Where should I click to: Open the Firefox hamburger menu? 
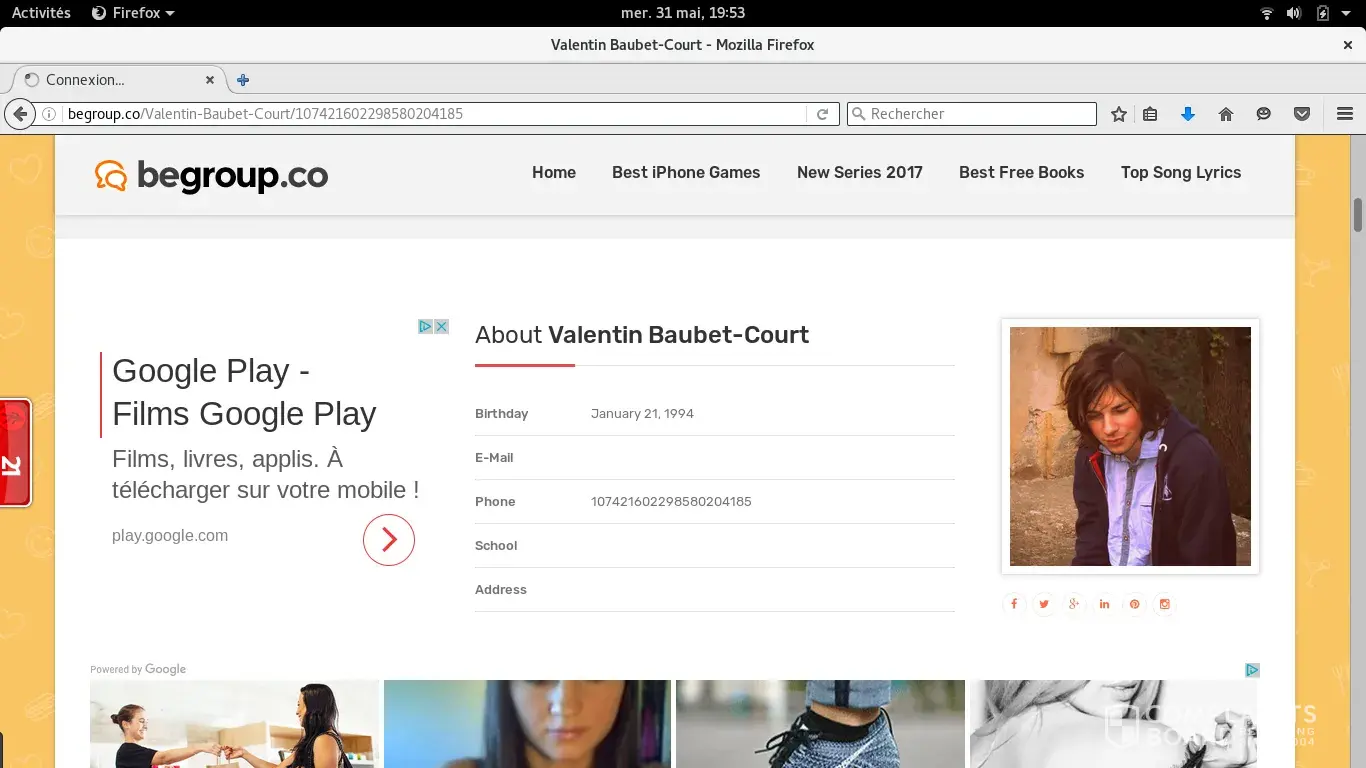[x=1345, y=114]
